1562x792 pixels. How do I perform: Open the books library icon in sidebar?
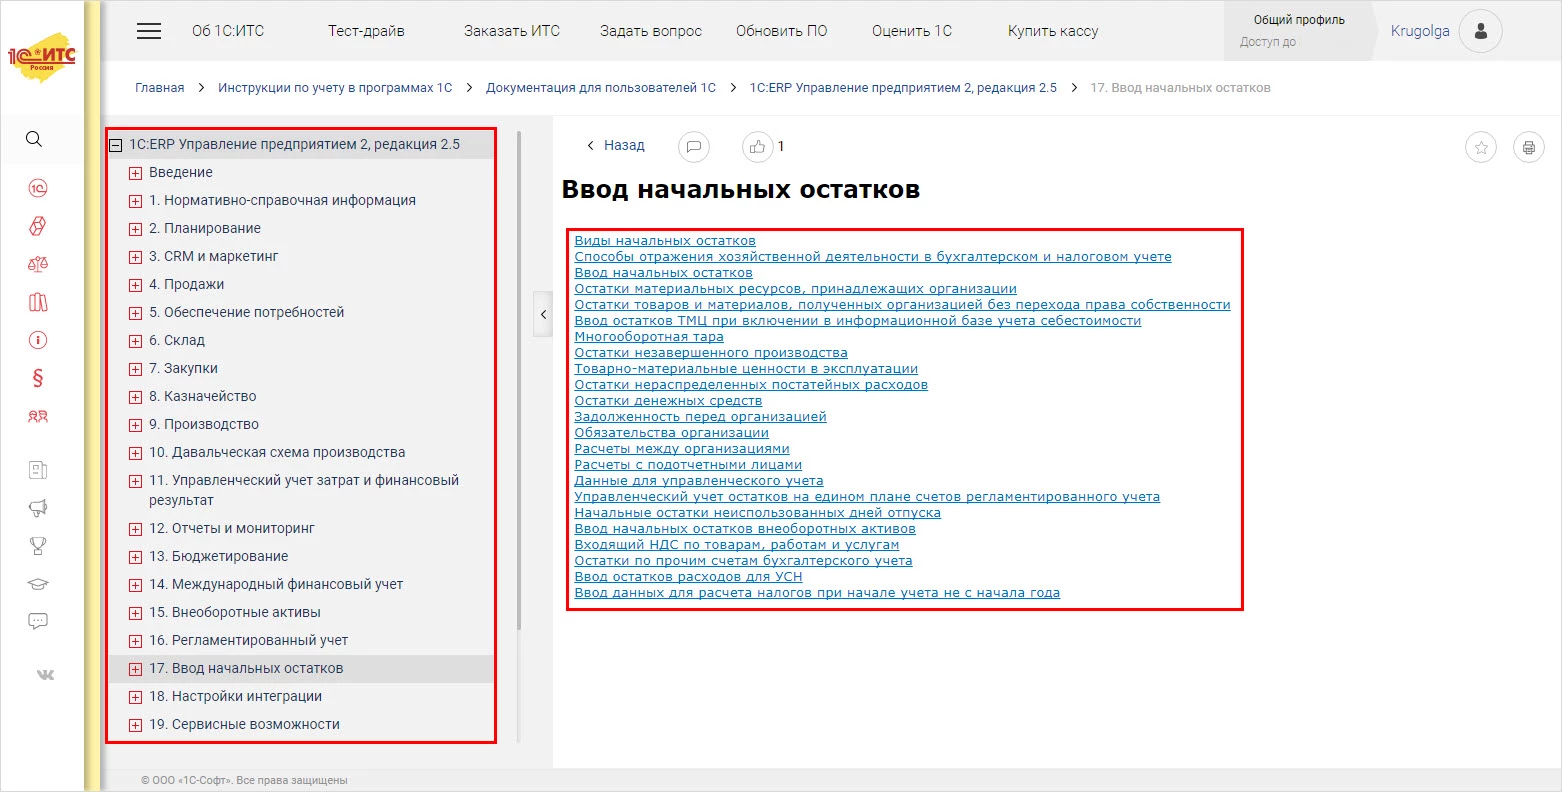(x=38, y=302)
